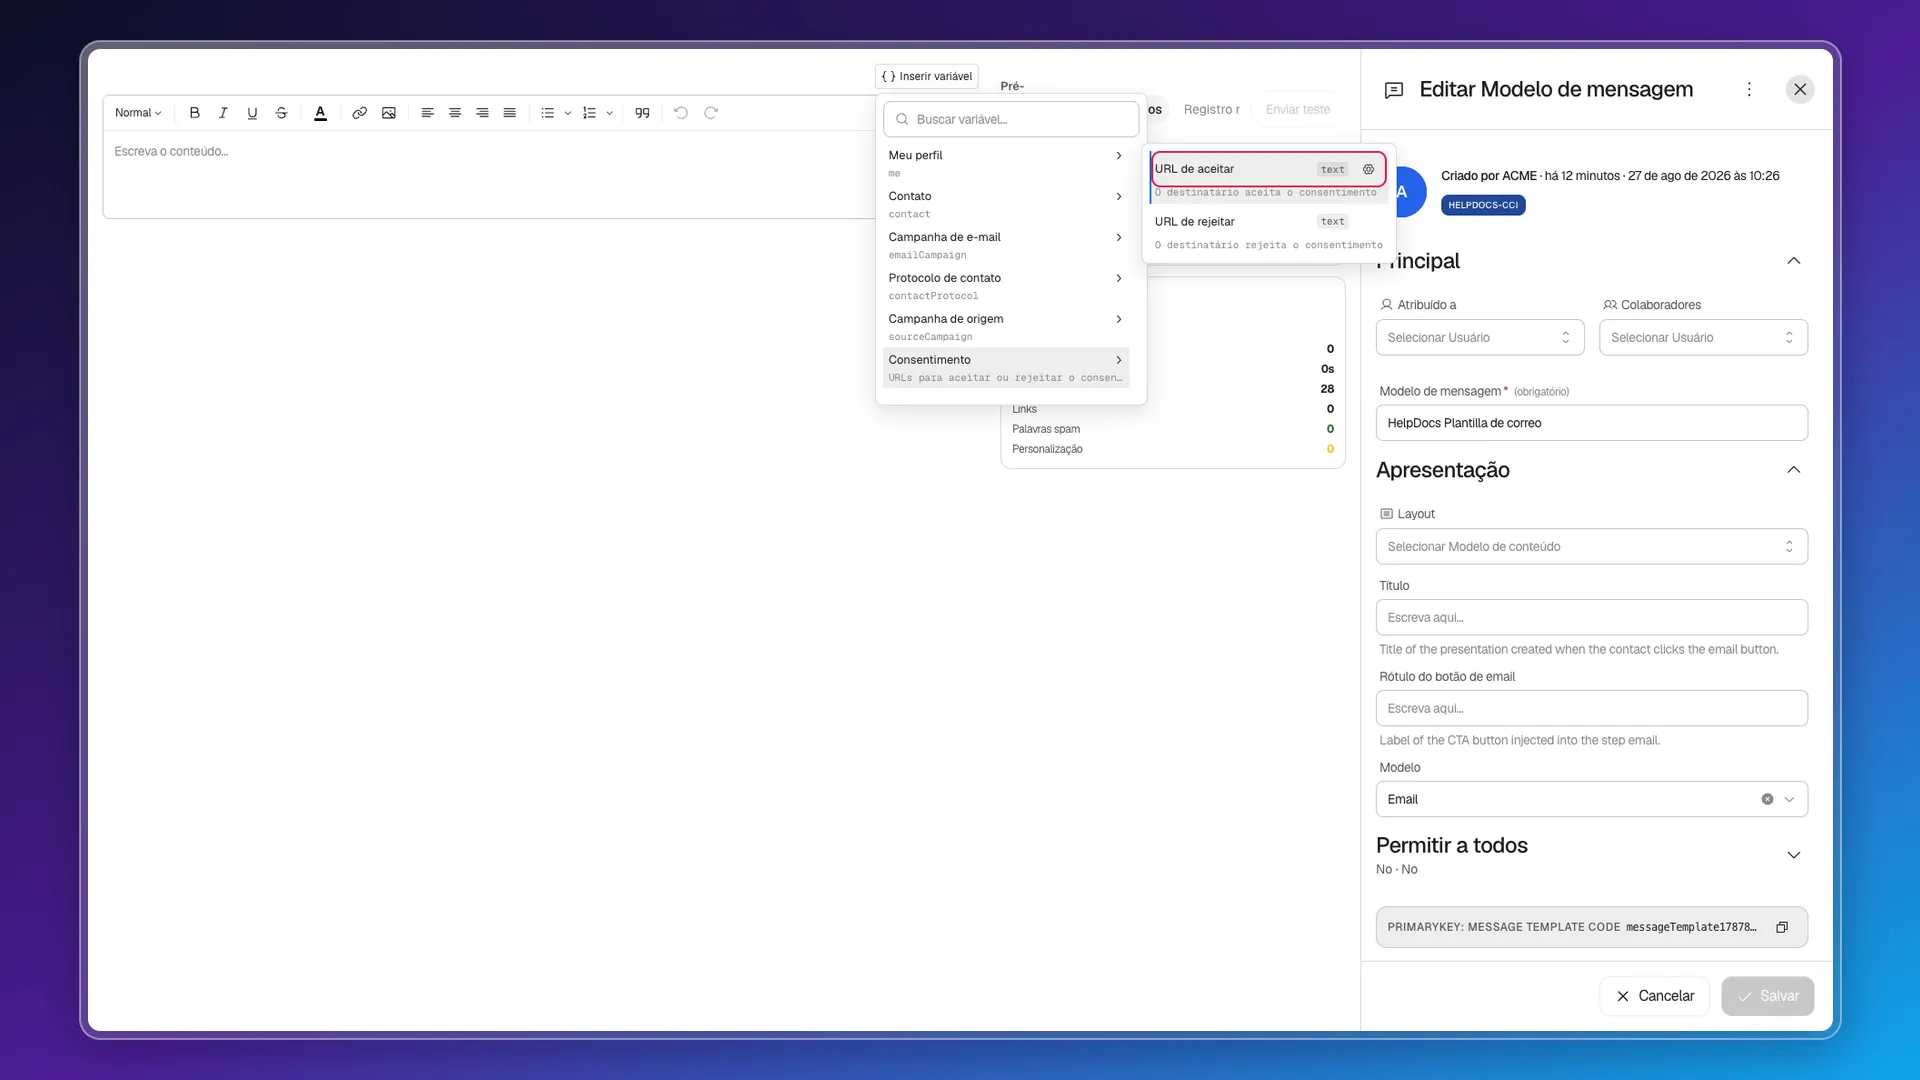The image size is (1920, 1080).
Task: Toggle strikethrough formatting
Action: pos(281,113)
